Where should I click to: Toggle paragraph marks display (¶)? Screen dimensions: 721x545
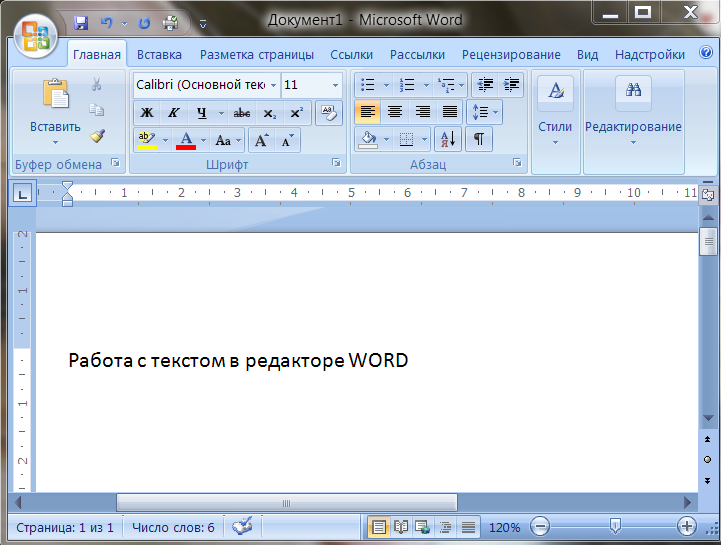coord(479,139)
